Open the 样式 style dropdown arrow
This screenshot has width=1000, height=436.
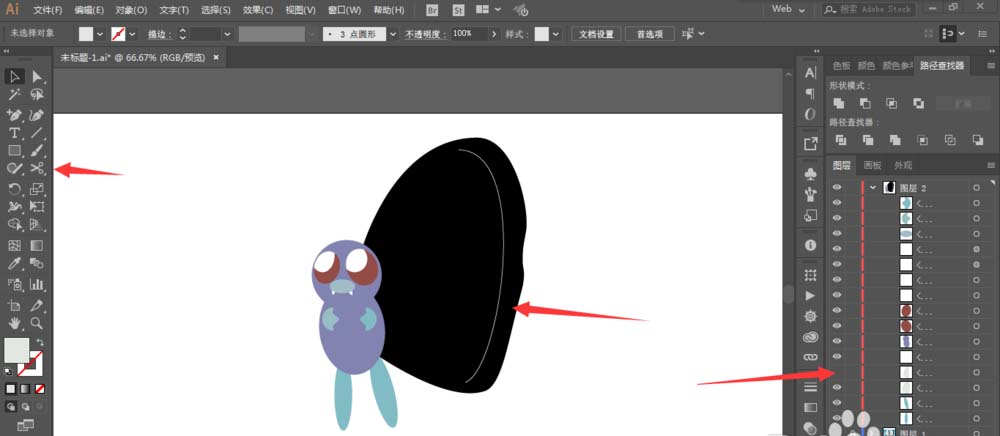(x=556, y=34)
